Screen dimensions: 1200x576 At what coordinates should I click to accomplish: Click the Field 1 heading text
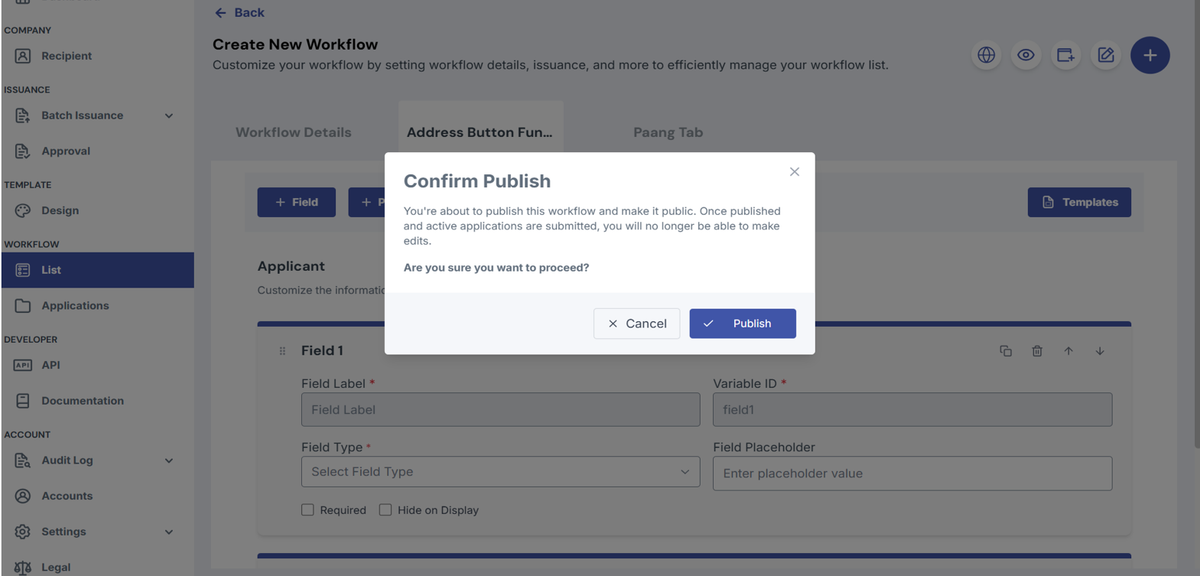[322, 351]
